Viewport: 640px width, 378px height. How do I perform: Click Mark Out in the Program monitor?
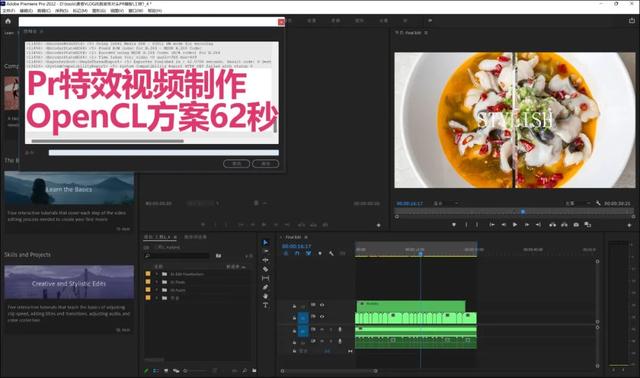pyautogui.click(x=477, y=225)
